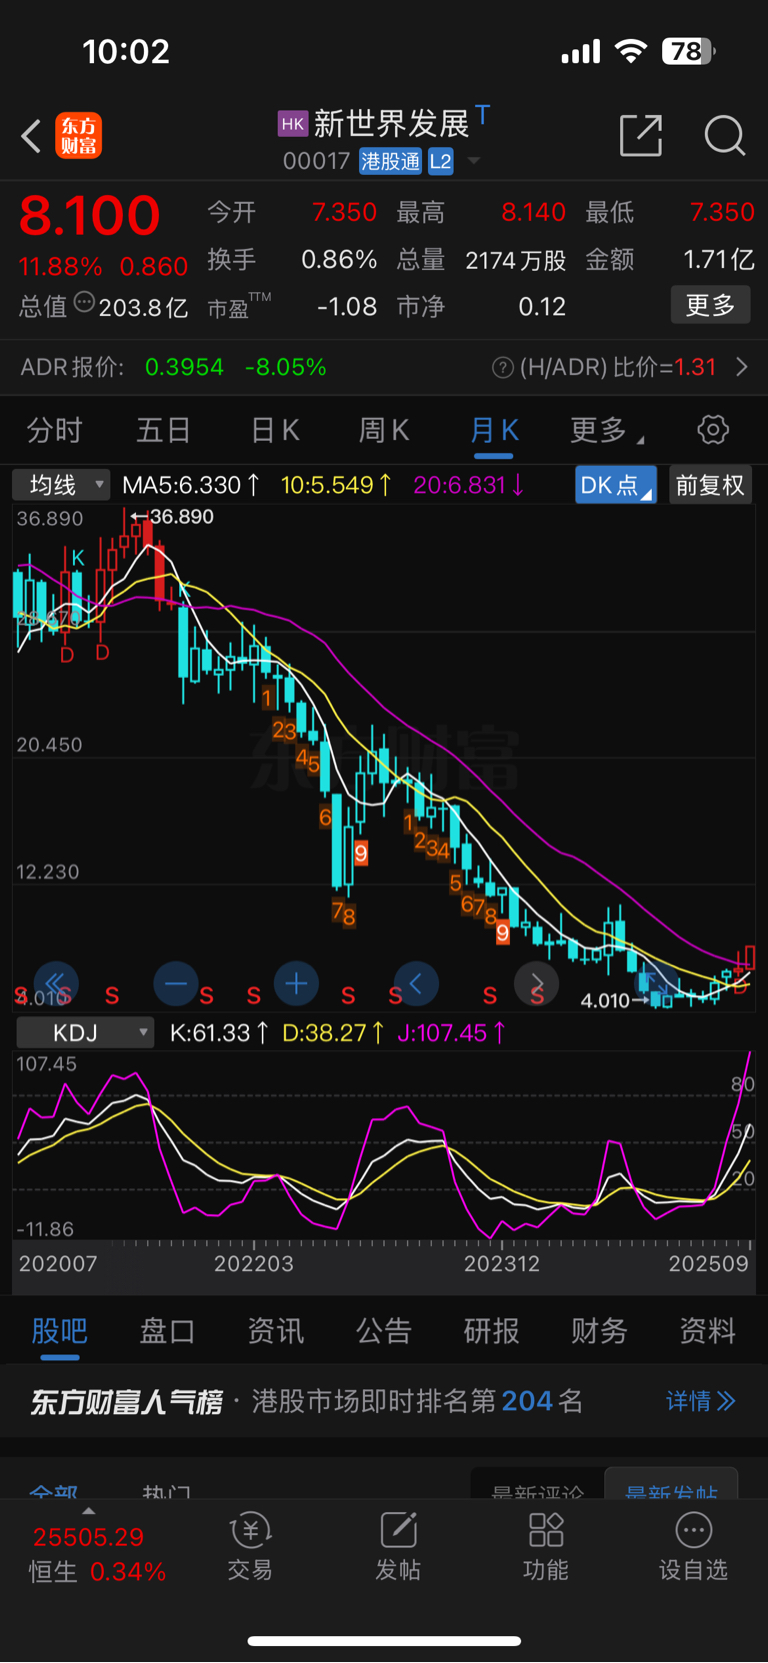Tap the 更多 button in quote panel

[x=710, y=305]
